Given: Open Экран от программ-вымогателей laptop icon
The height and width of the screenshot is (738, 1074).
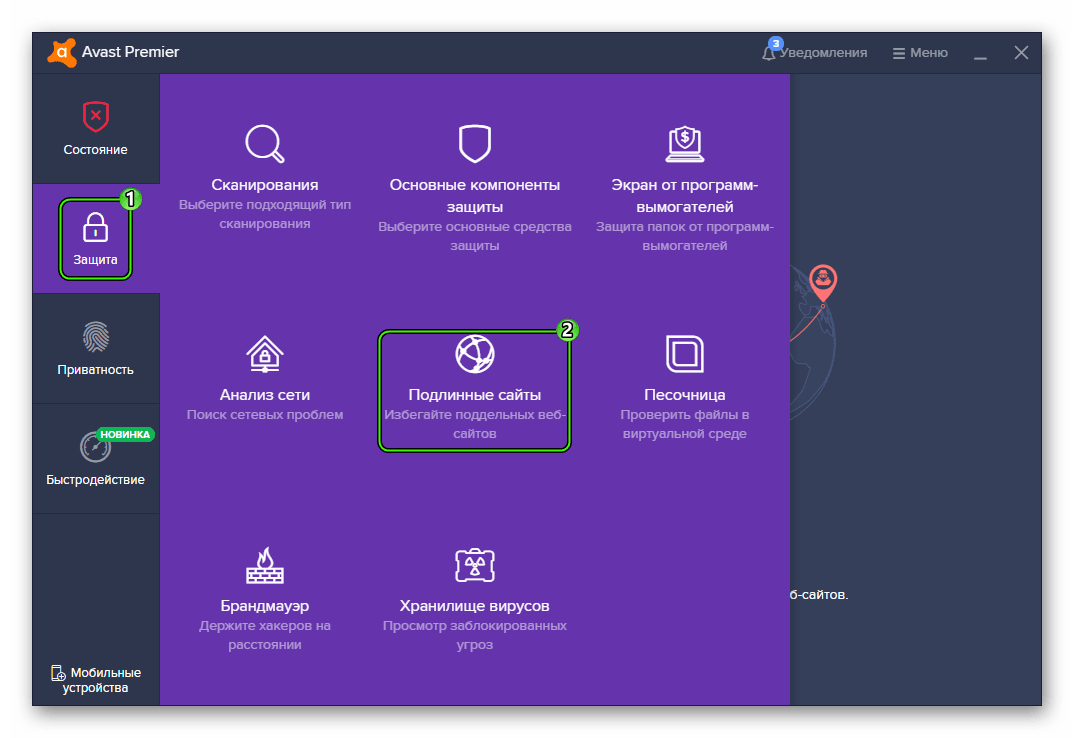Looking at the screenshot, I should click(685, 143).
